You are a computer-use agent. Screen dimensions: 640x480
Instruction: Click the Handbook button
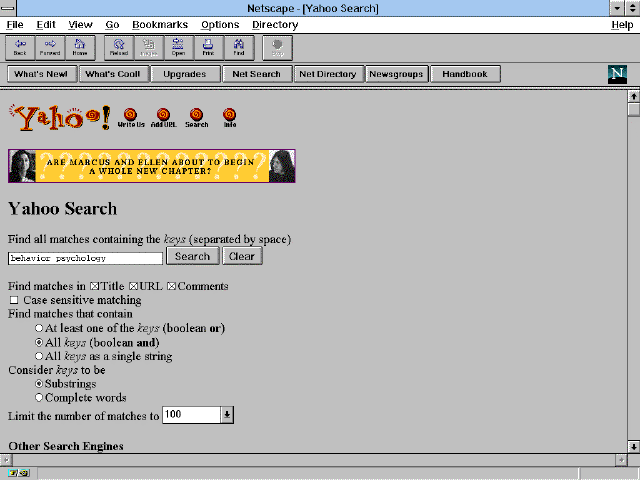pyautogui.click(x=465, y=74)
